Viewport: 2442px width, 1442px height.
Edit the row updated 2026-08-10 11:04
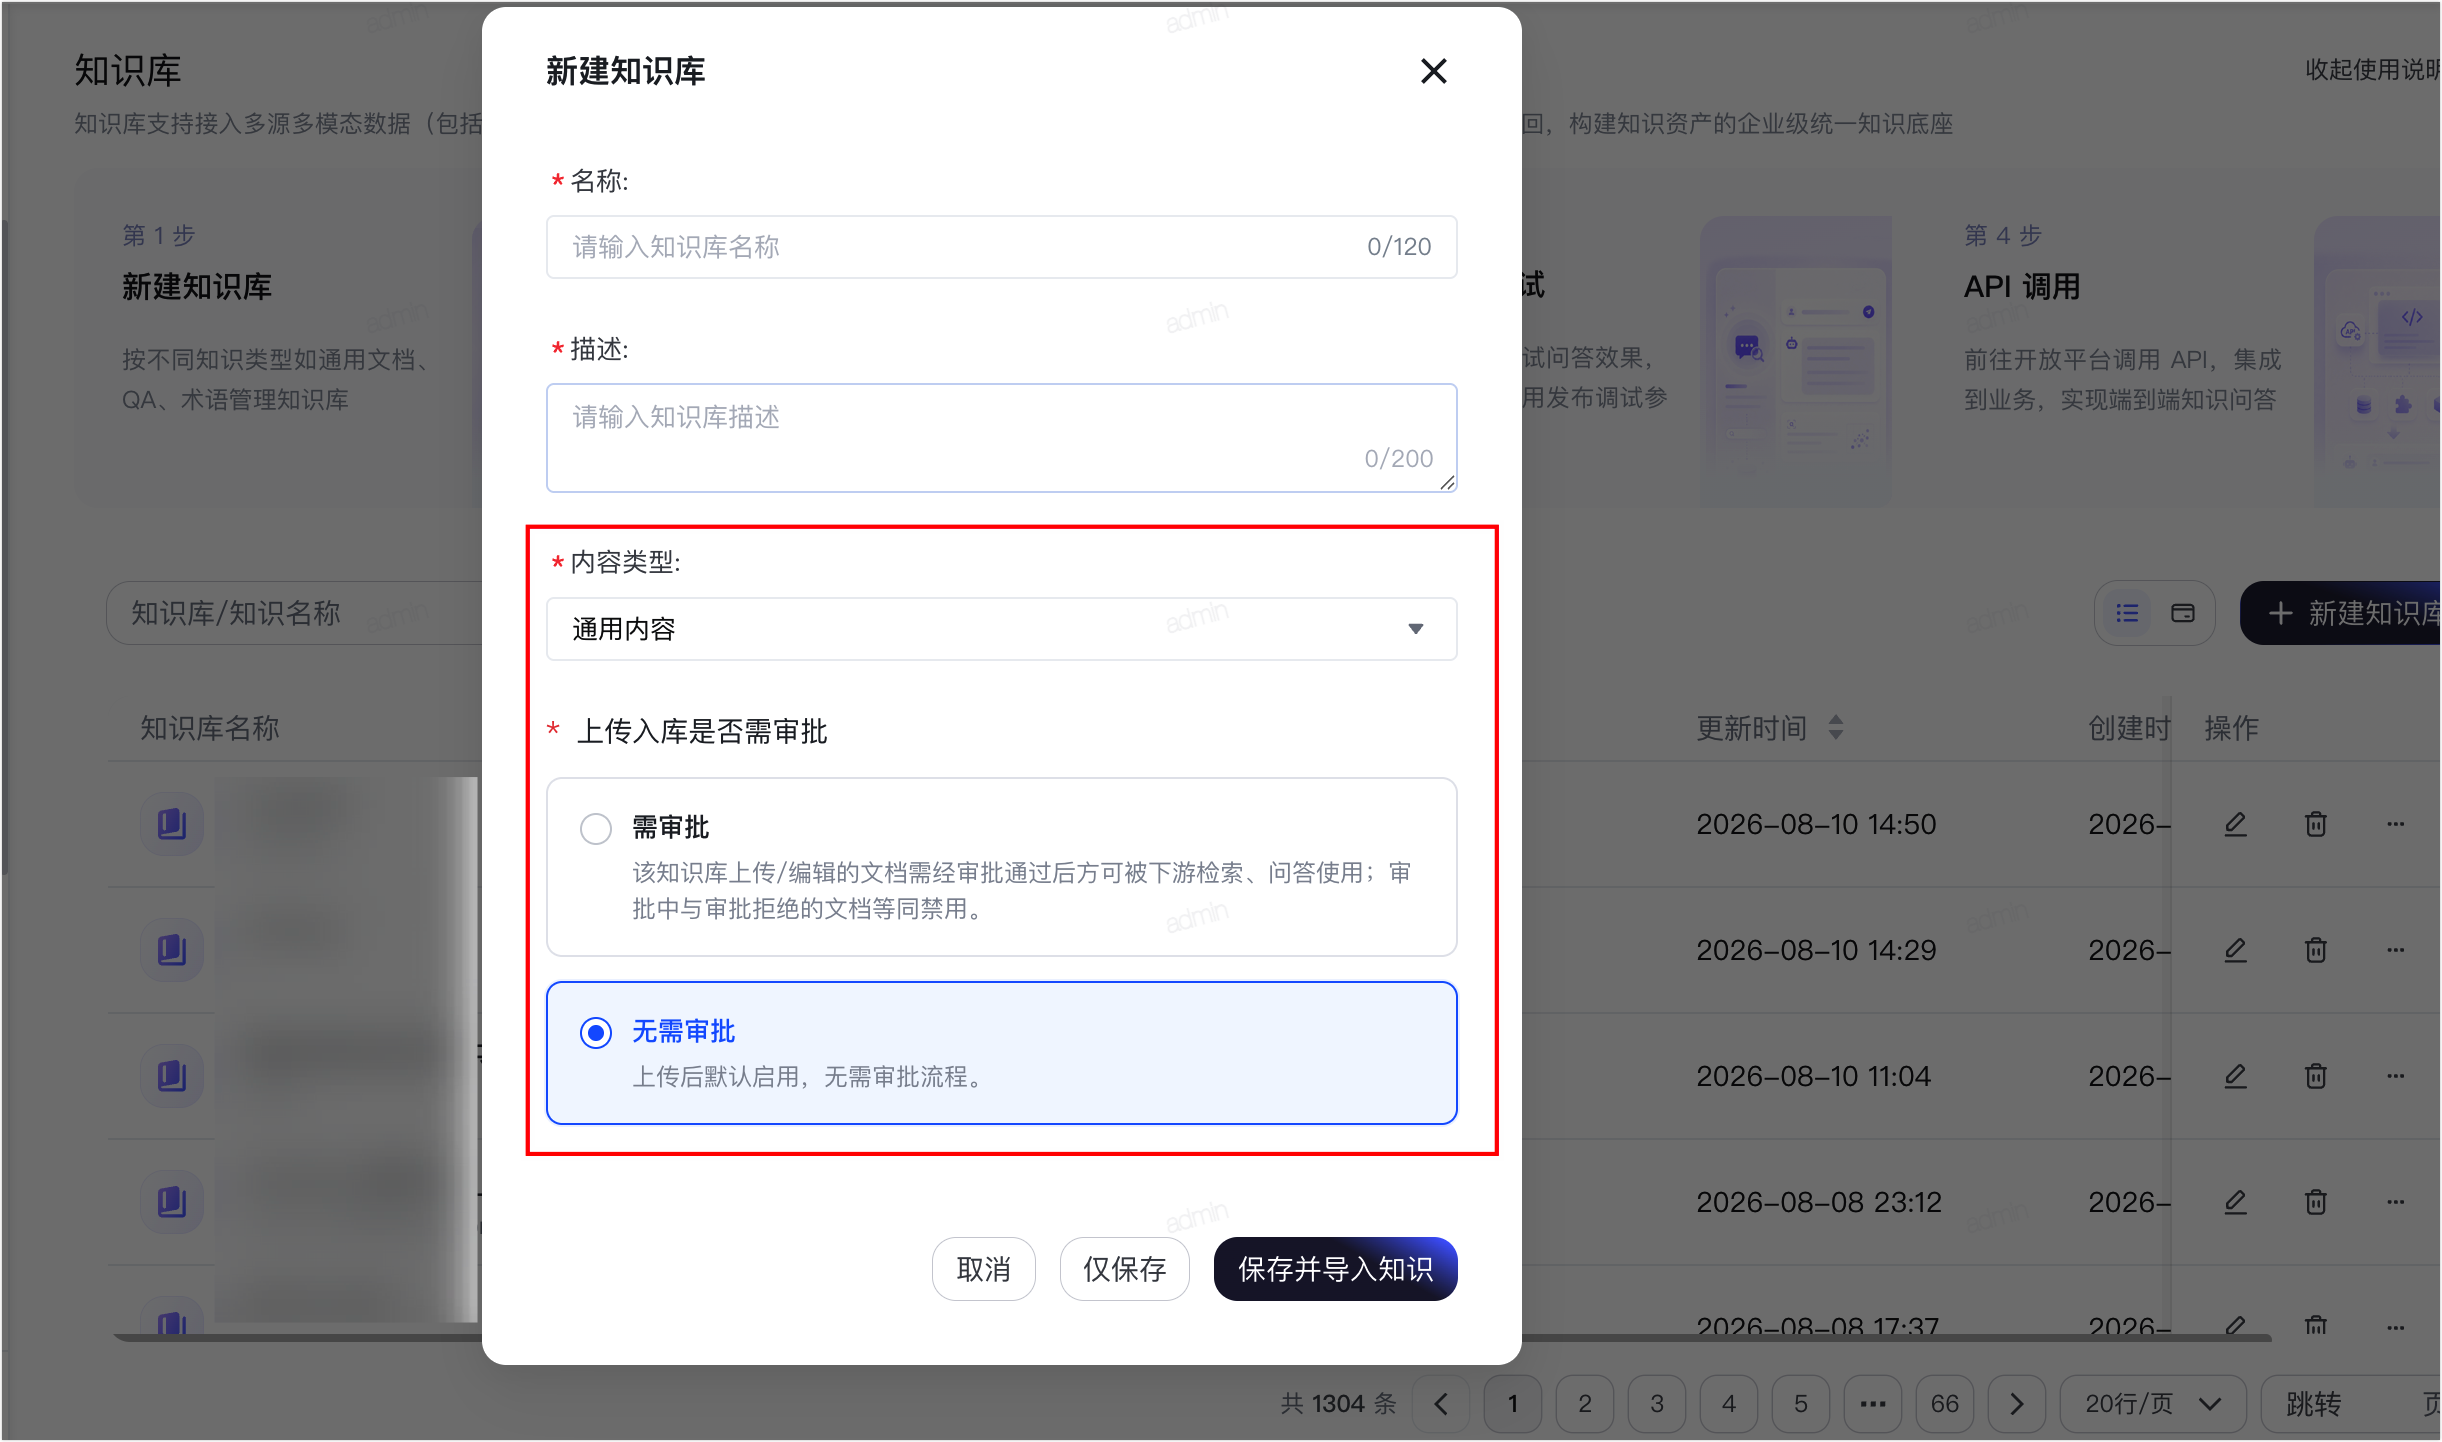tap(2235, 1076)
